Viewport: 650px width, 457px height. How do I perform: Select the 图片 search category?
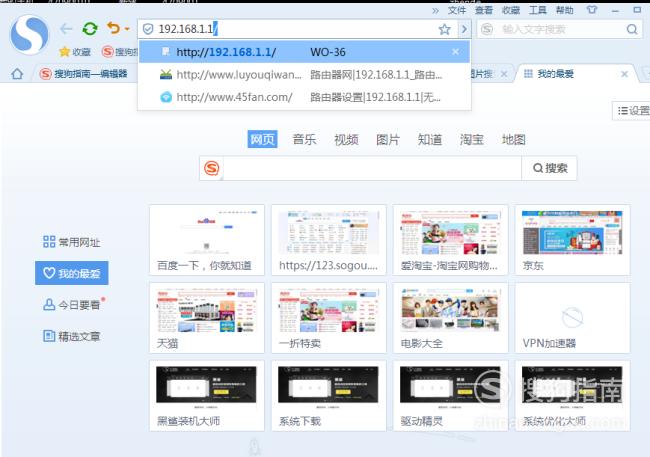pyautogui.click(x=388, y=139)
